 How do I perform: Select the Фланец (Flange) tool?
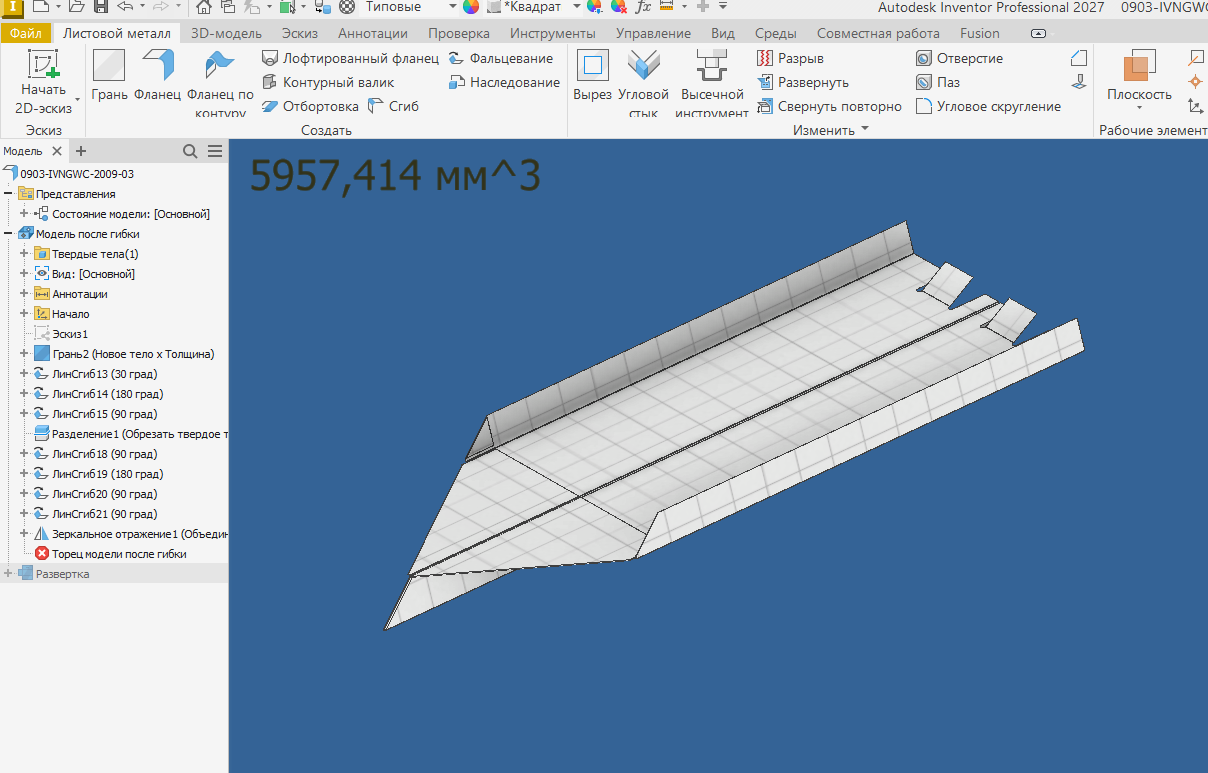click(157, 76)
